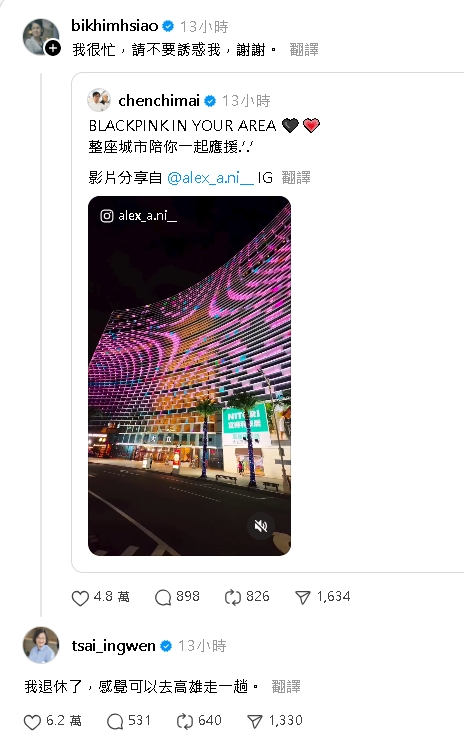This screenshot has height=743, width=464.
Task: Unmute the video with the speaker icon
Action: (261, 526)
